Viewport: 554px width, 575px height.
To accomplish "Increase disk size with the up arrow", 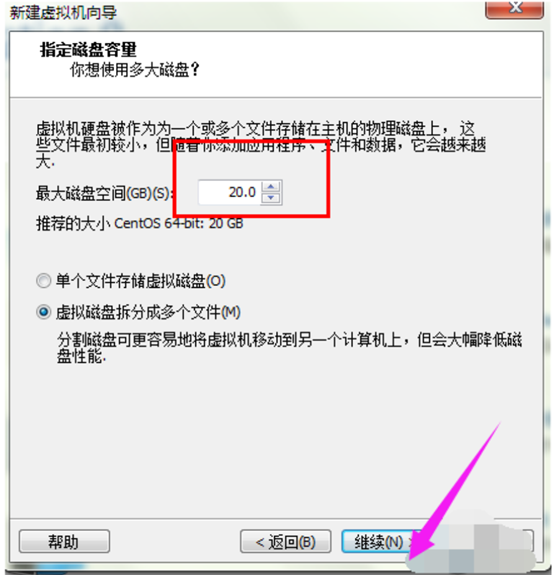I will click(271, 187).
